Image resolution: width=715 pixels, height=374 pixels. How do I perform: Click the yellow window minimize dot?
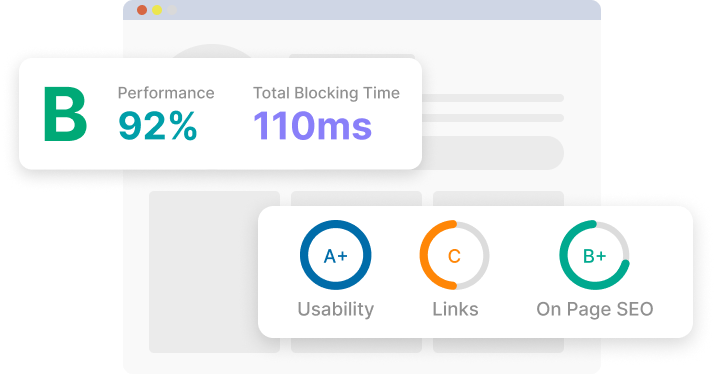pos(157,10)
